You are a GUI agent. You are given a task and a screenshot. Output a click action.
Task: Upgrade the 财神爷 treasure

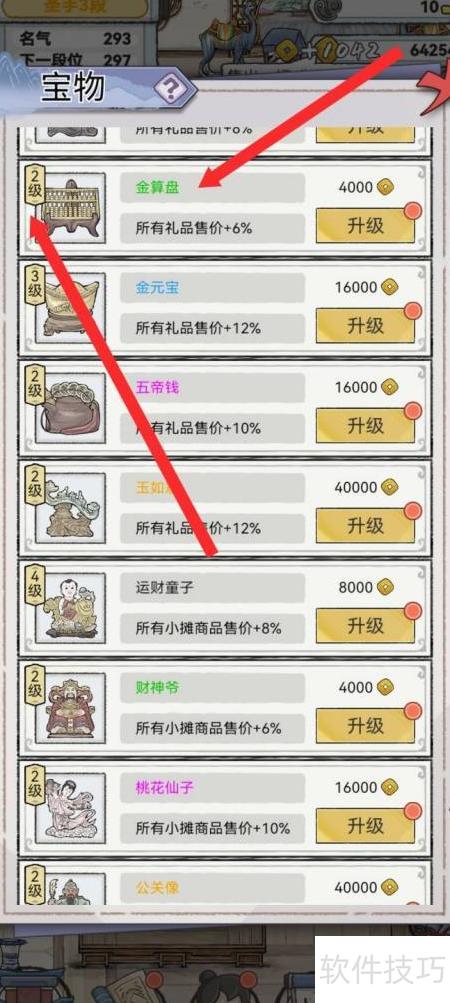366,726
